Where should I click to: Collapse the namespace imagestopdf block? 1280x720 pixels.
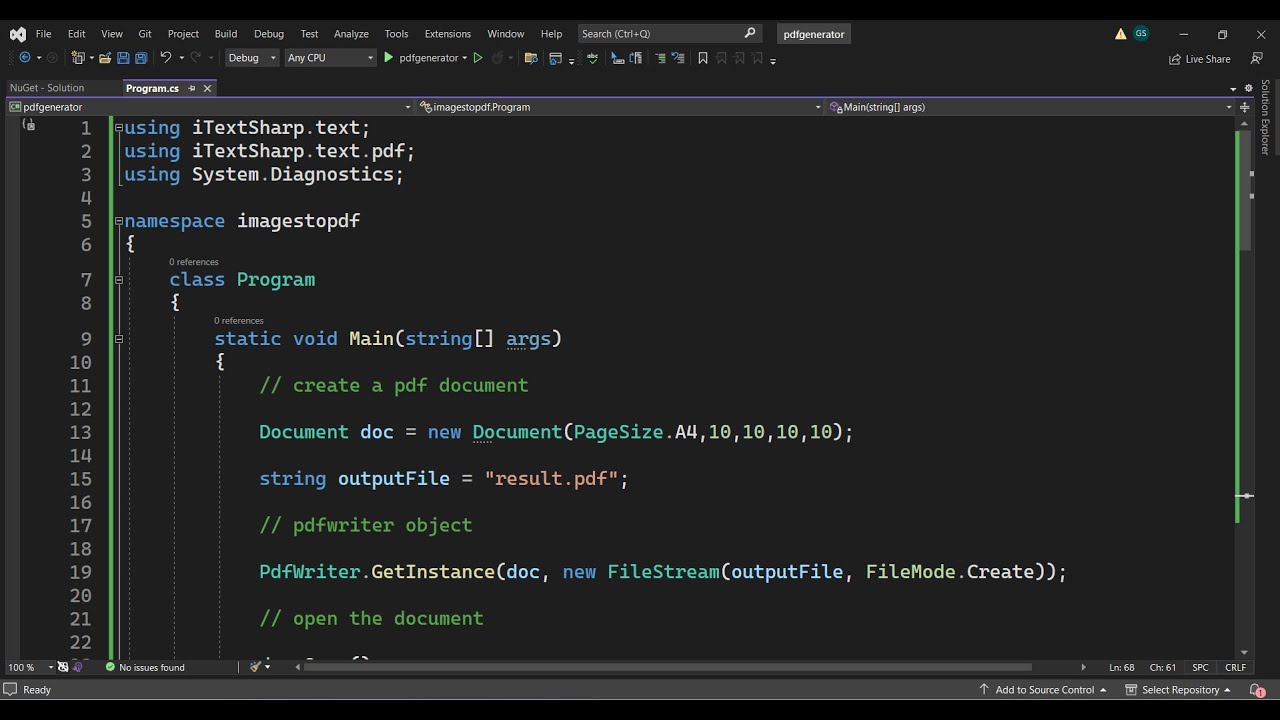point(118,221)
